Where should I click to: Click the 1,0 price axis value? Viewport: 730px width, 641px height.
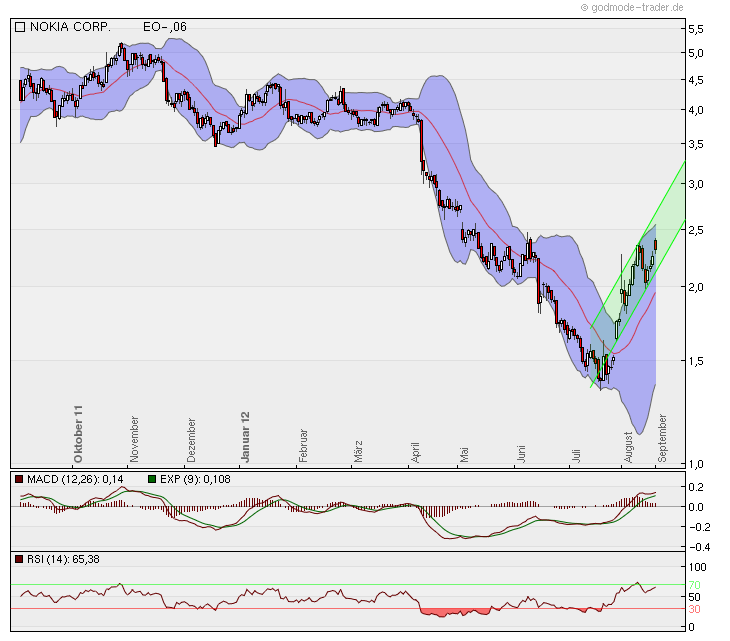[696, 464]
